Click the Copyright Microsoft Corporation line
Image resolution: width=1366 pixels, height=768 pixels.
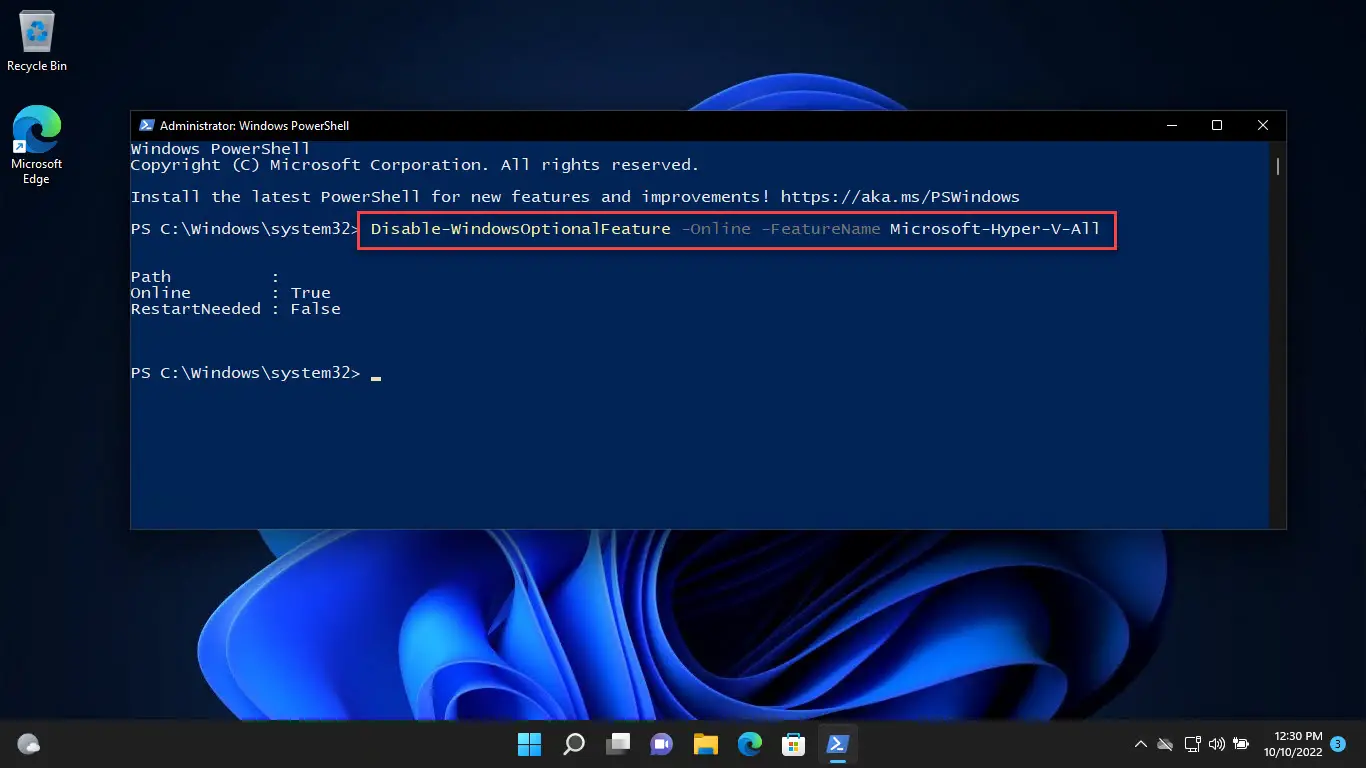point(415,165)
